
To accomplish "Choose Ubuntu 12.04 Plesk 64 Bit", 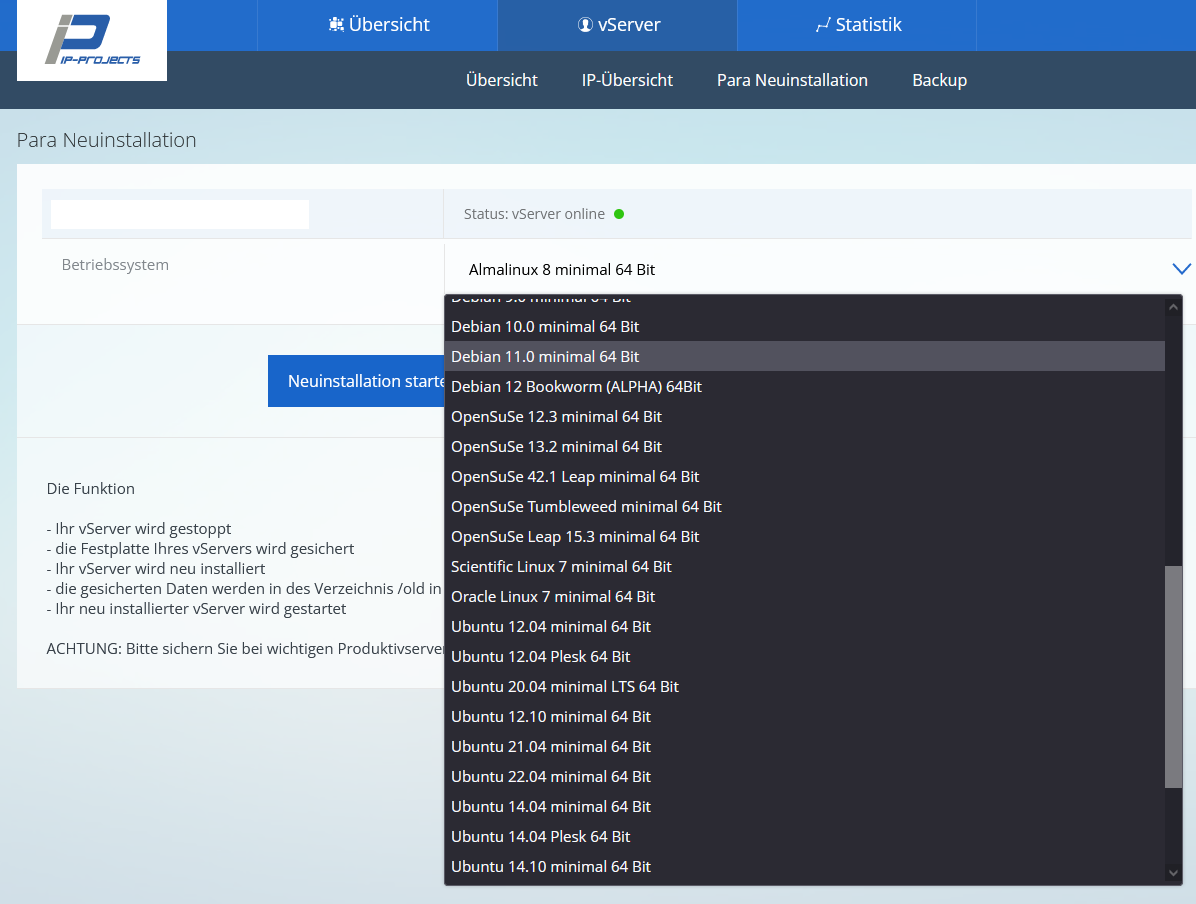I will (x=804, y=657).
